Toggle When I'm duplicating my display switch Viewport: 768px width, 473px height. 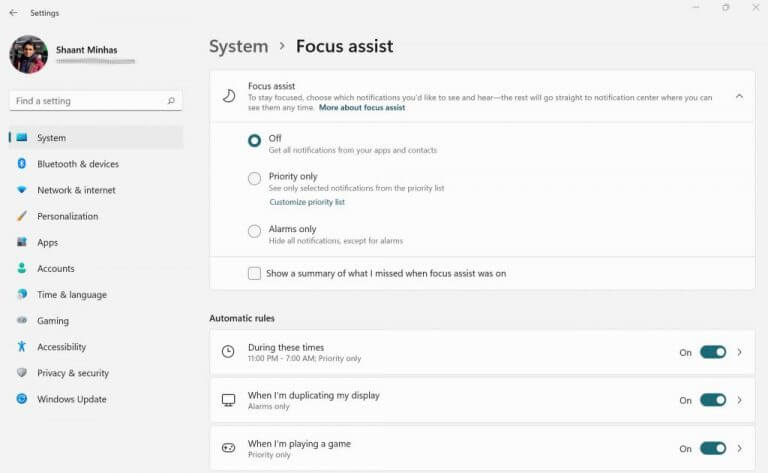click(x=713, y=400)
